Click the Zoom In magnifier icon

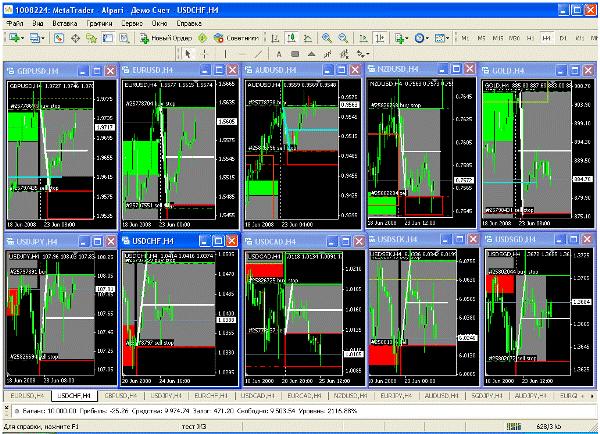[326, 38]
